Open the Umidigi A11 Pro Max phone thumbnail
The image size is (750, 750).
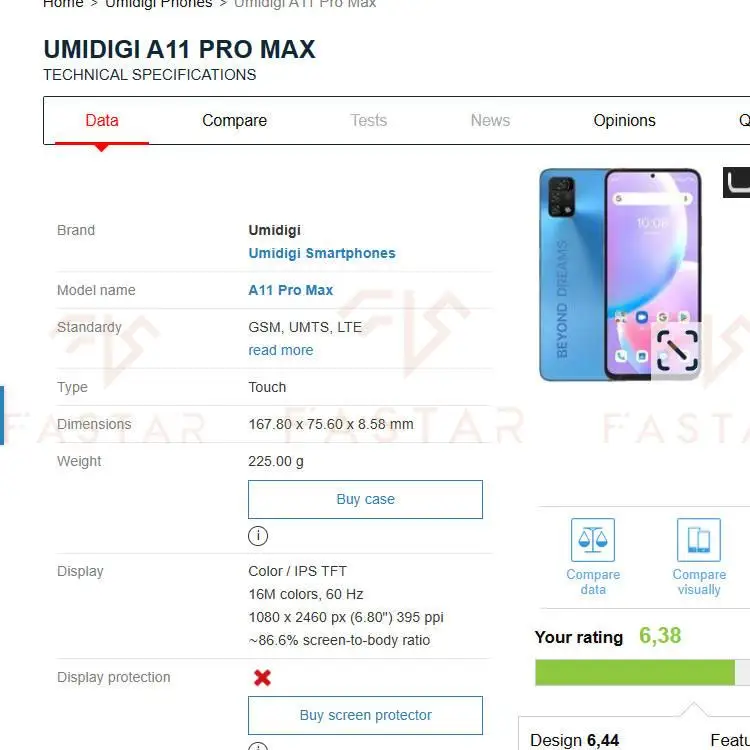click(x=620, y=275)
